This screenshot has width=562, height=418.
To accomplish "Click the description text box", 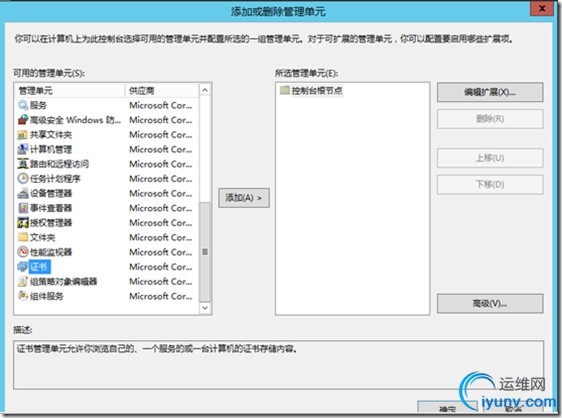I will click(x=278, y=365).
